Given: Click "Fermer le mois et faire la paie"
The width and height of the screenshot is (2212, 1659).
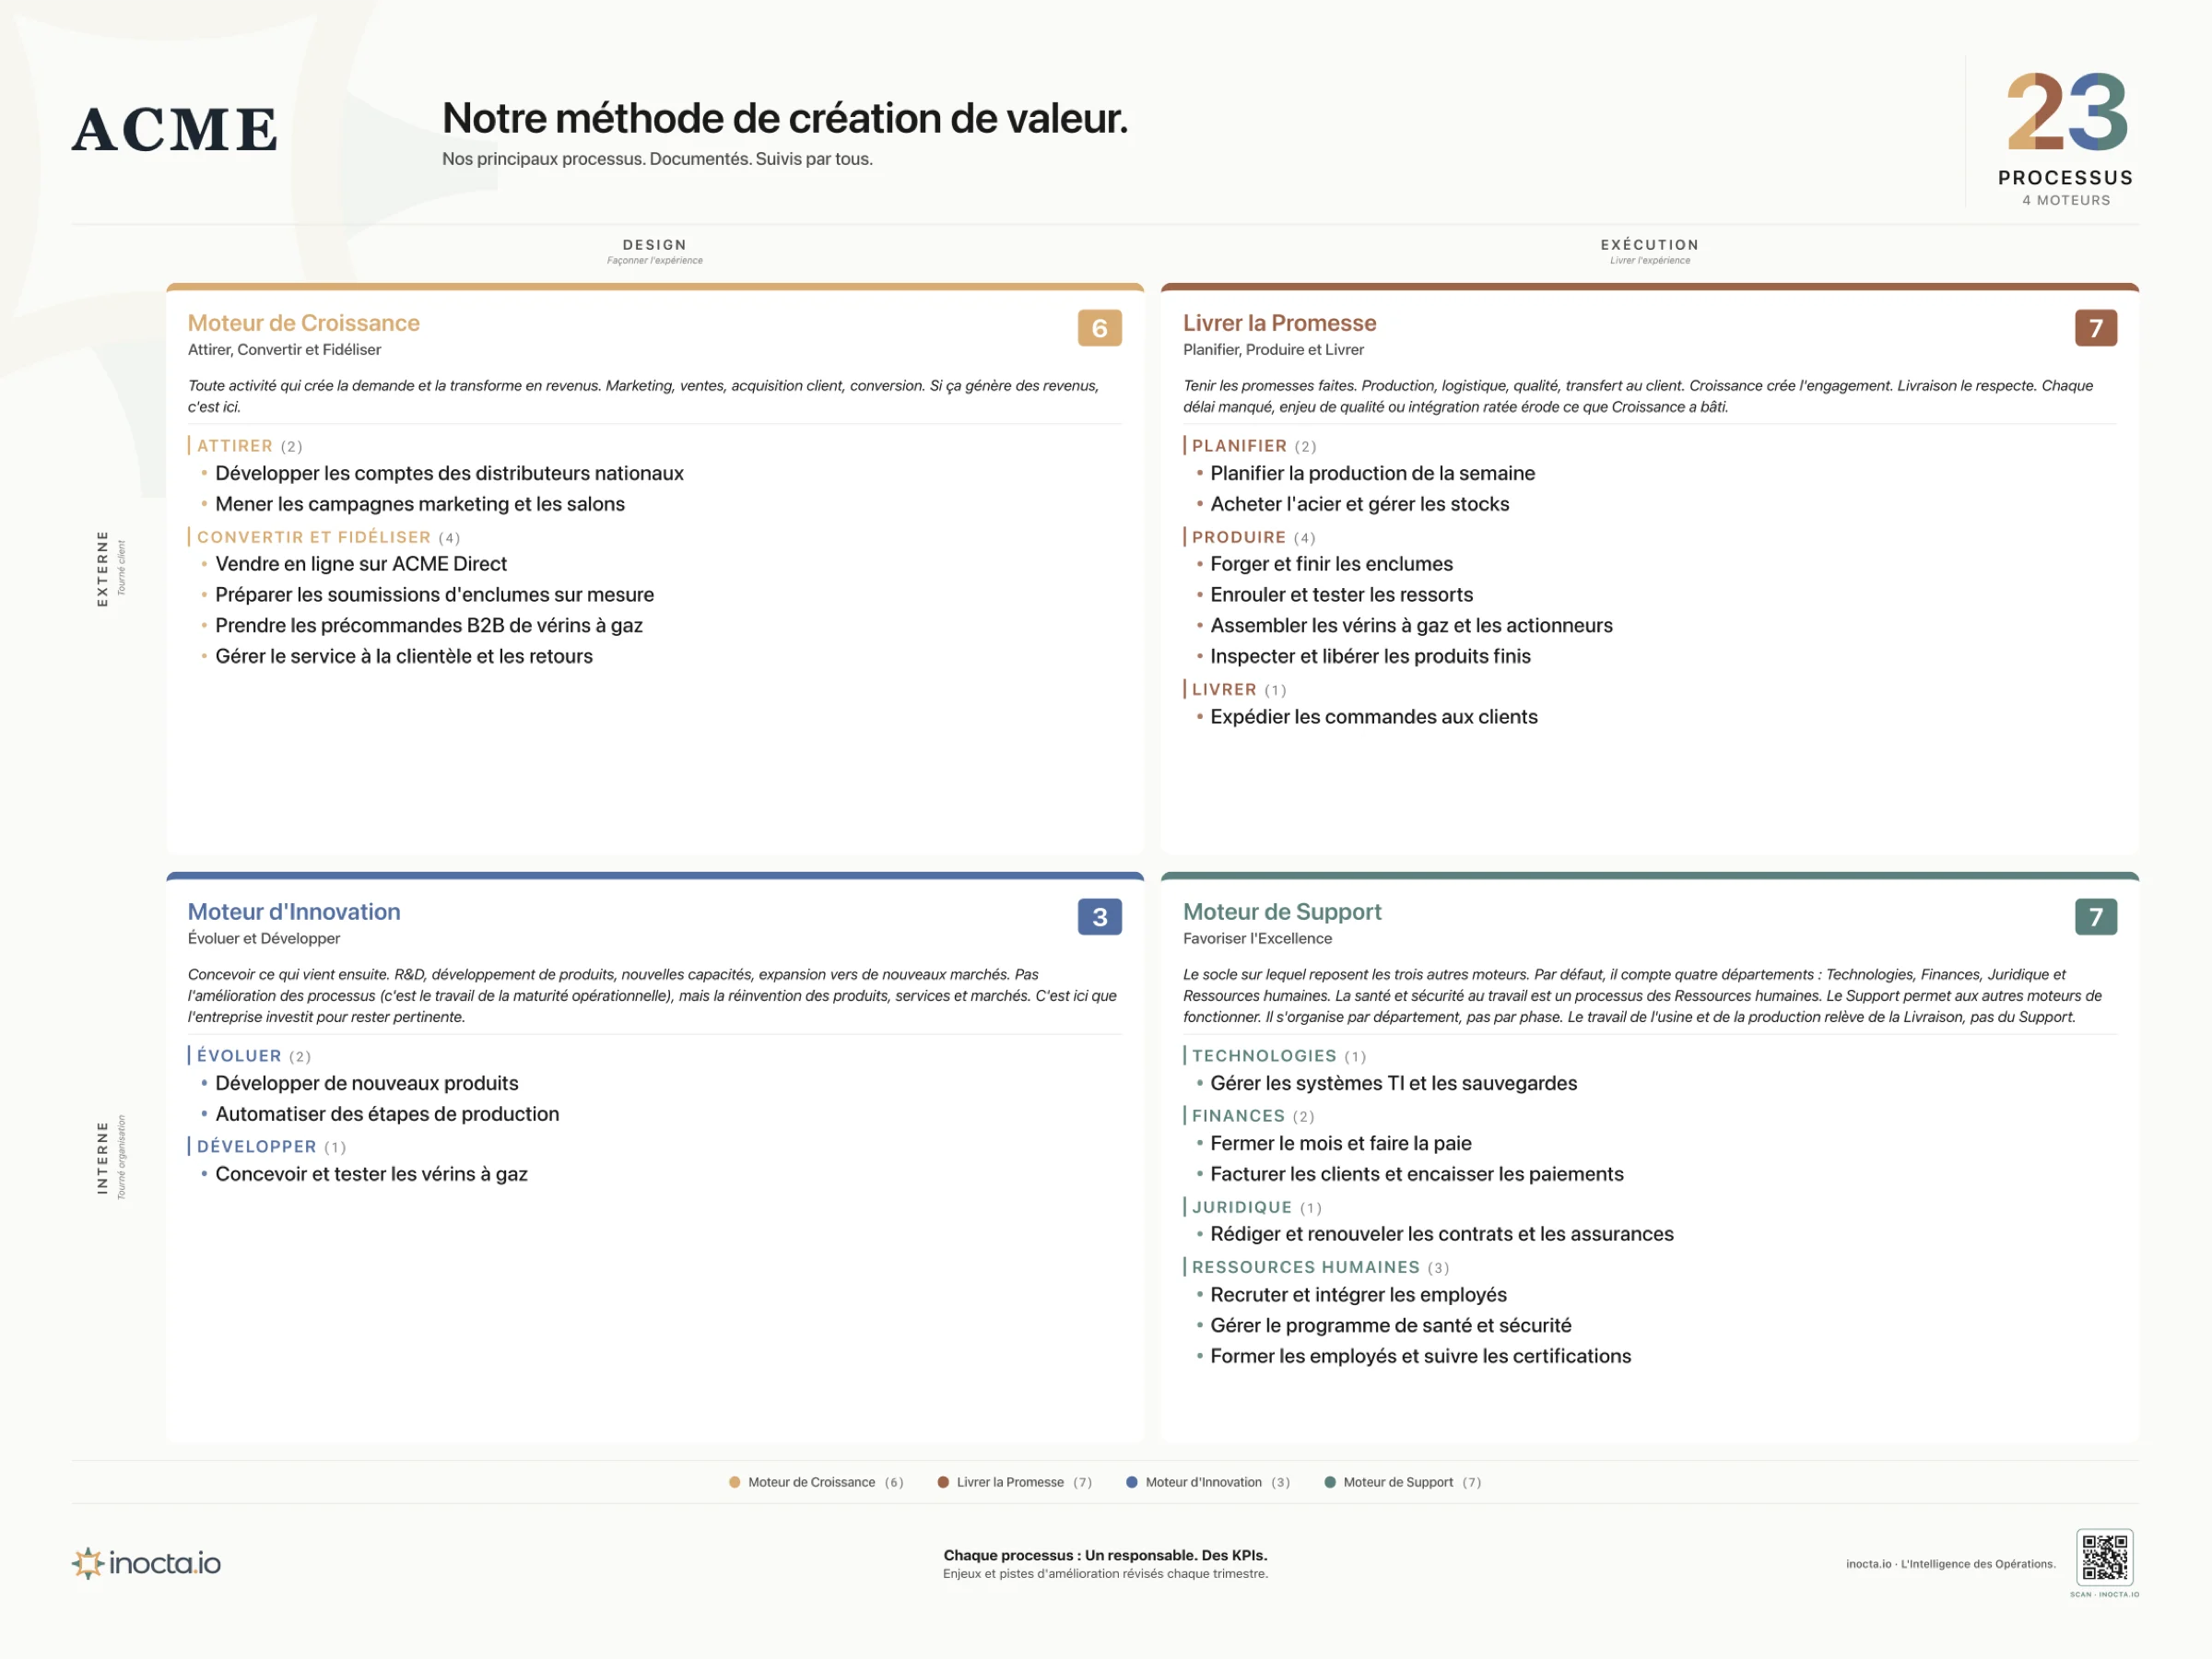Looking at the screenshot, I should [x=1341, y=1143].
